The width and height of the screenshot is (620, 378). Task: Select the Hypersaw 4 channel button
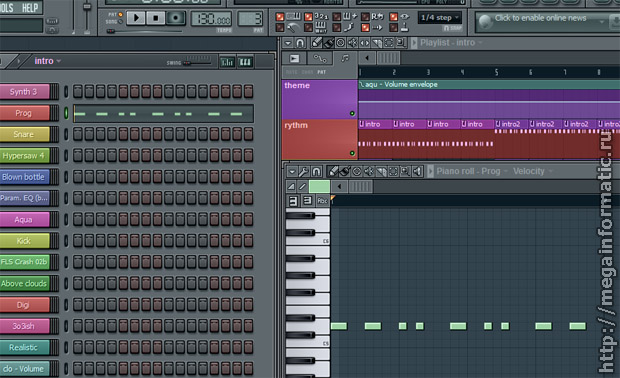coord(25,156)
